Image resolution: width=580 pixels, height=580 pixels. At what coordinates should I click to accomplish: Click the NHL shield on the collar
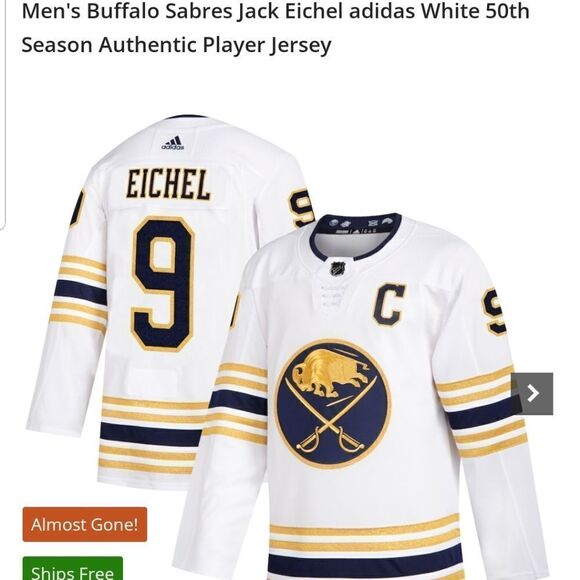338,268
